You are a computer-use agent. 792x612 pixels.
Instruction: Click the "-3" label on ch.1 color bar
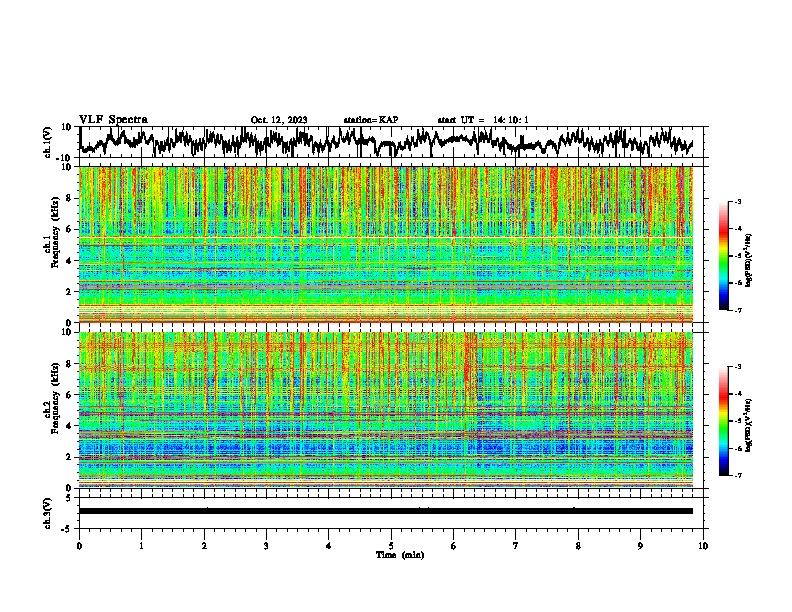pyautogui.click(x=738, y=201)
